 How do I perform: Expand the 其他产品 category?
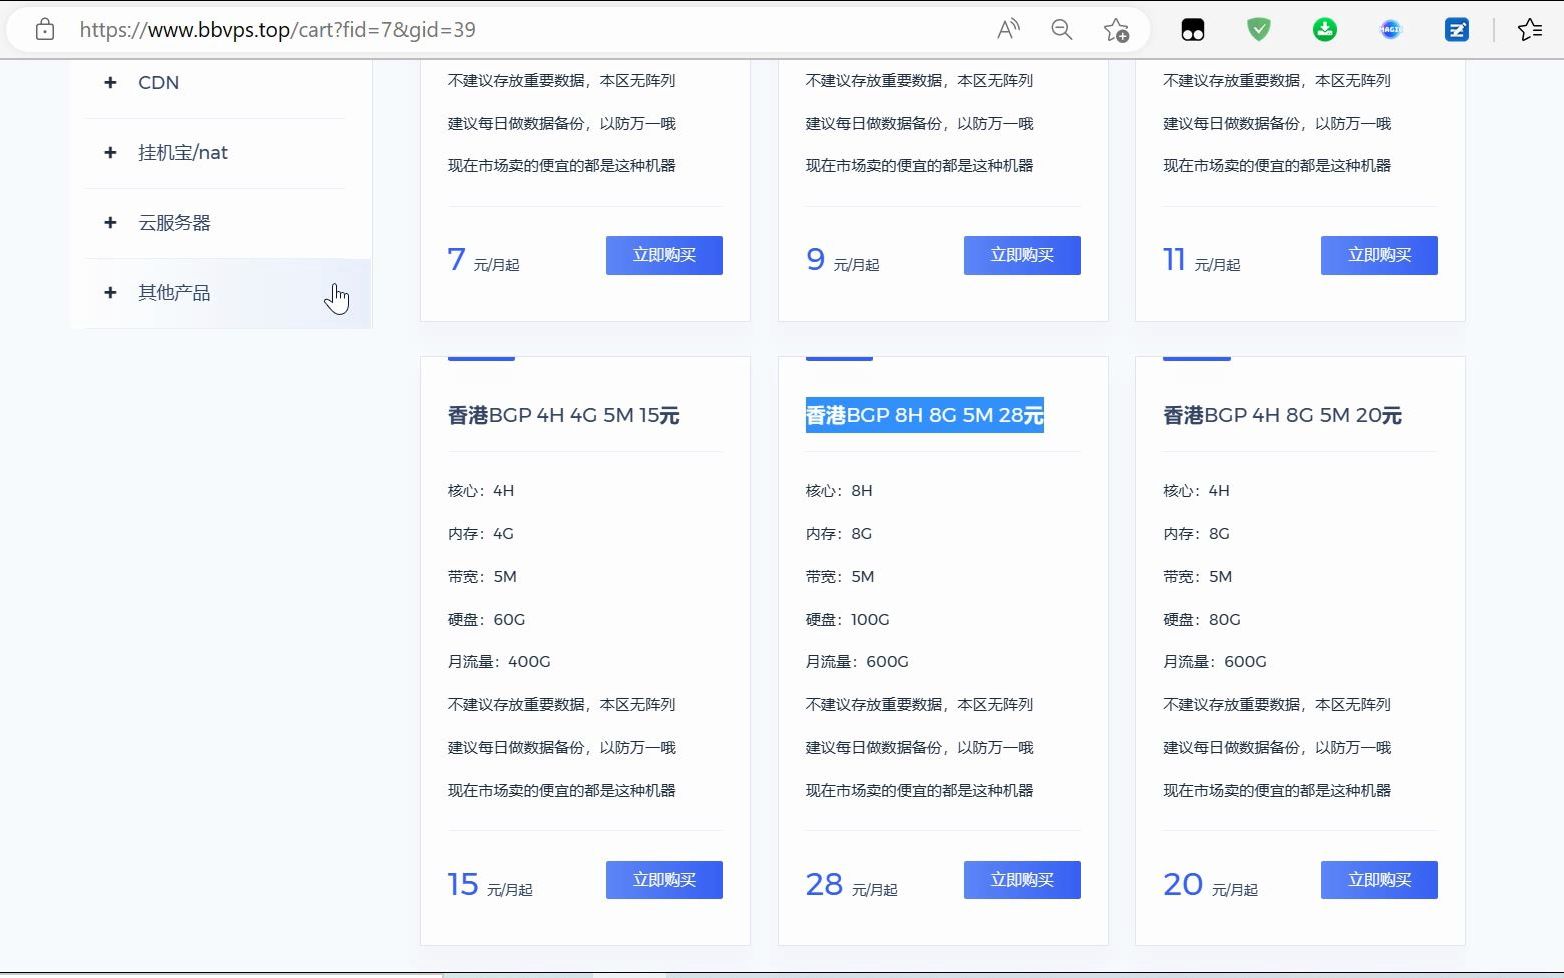coord(110,293)
